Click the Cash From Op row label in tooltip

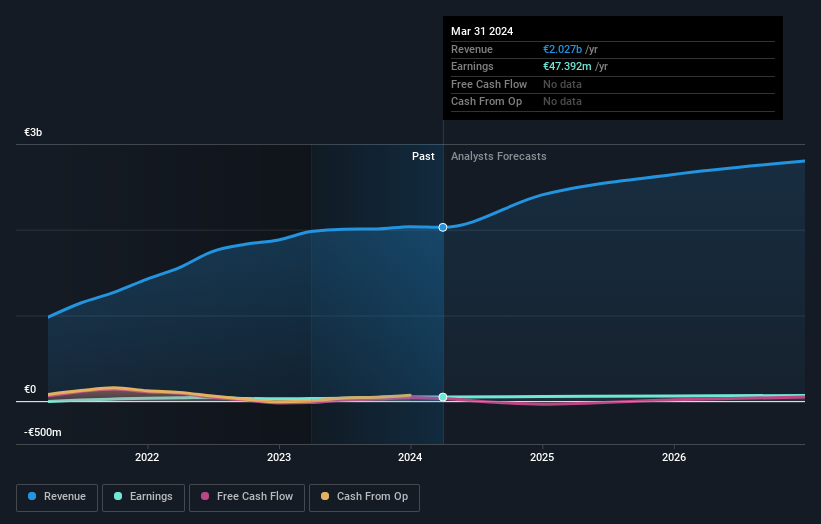point(486,102)
